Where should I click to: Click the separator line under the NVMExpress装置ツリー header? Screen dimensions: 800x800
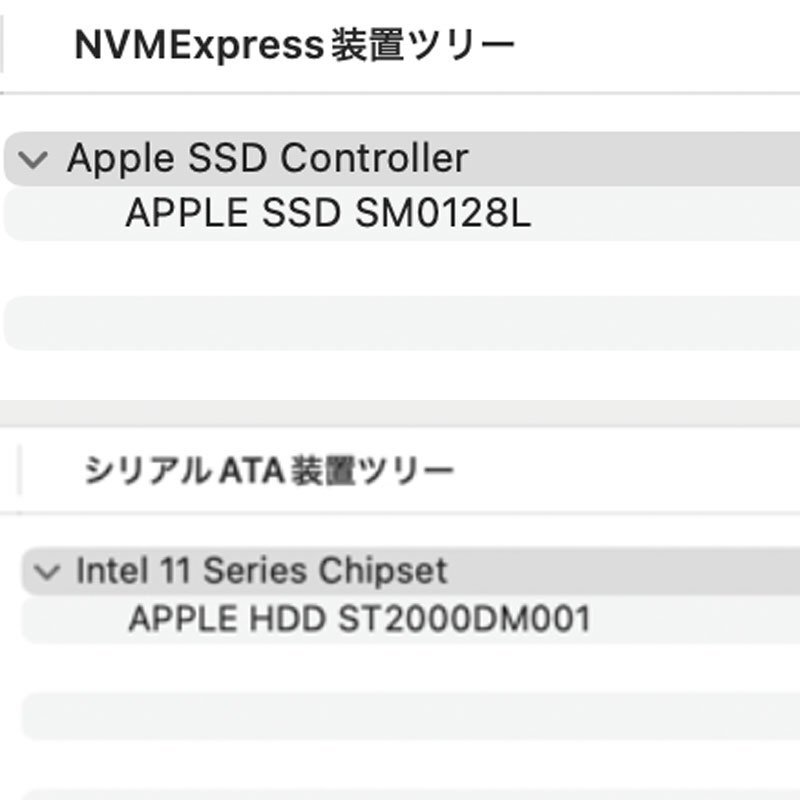(x=400, y=93)
